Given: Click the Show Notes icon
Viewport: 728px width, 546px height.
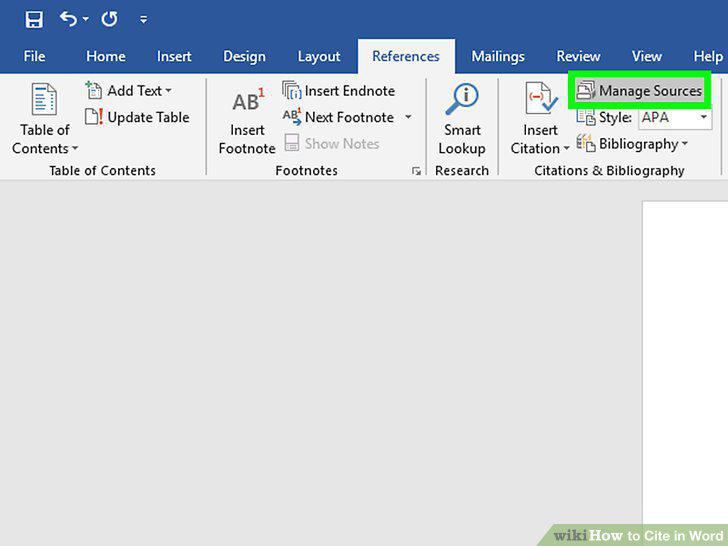Looking at the screenshot, I should 292,143.
